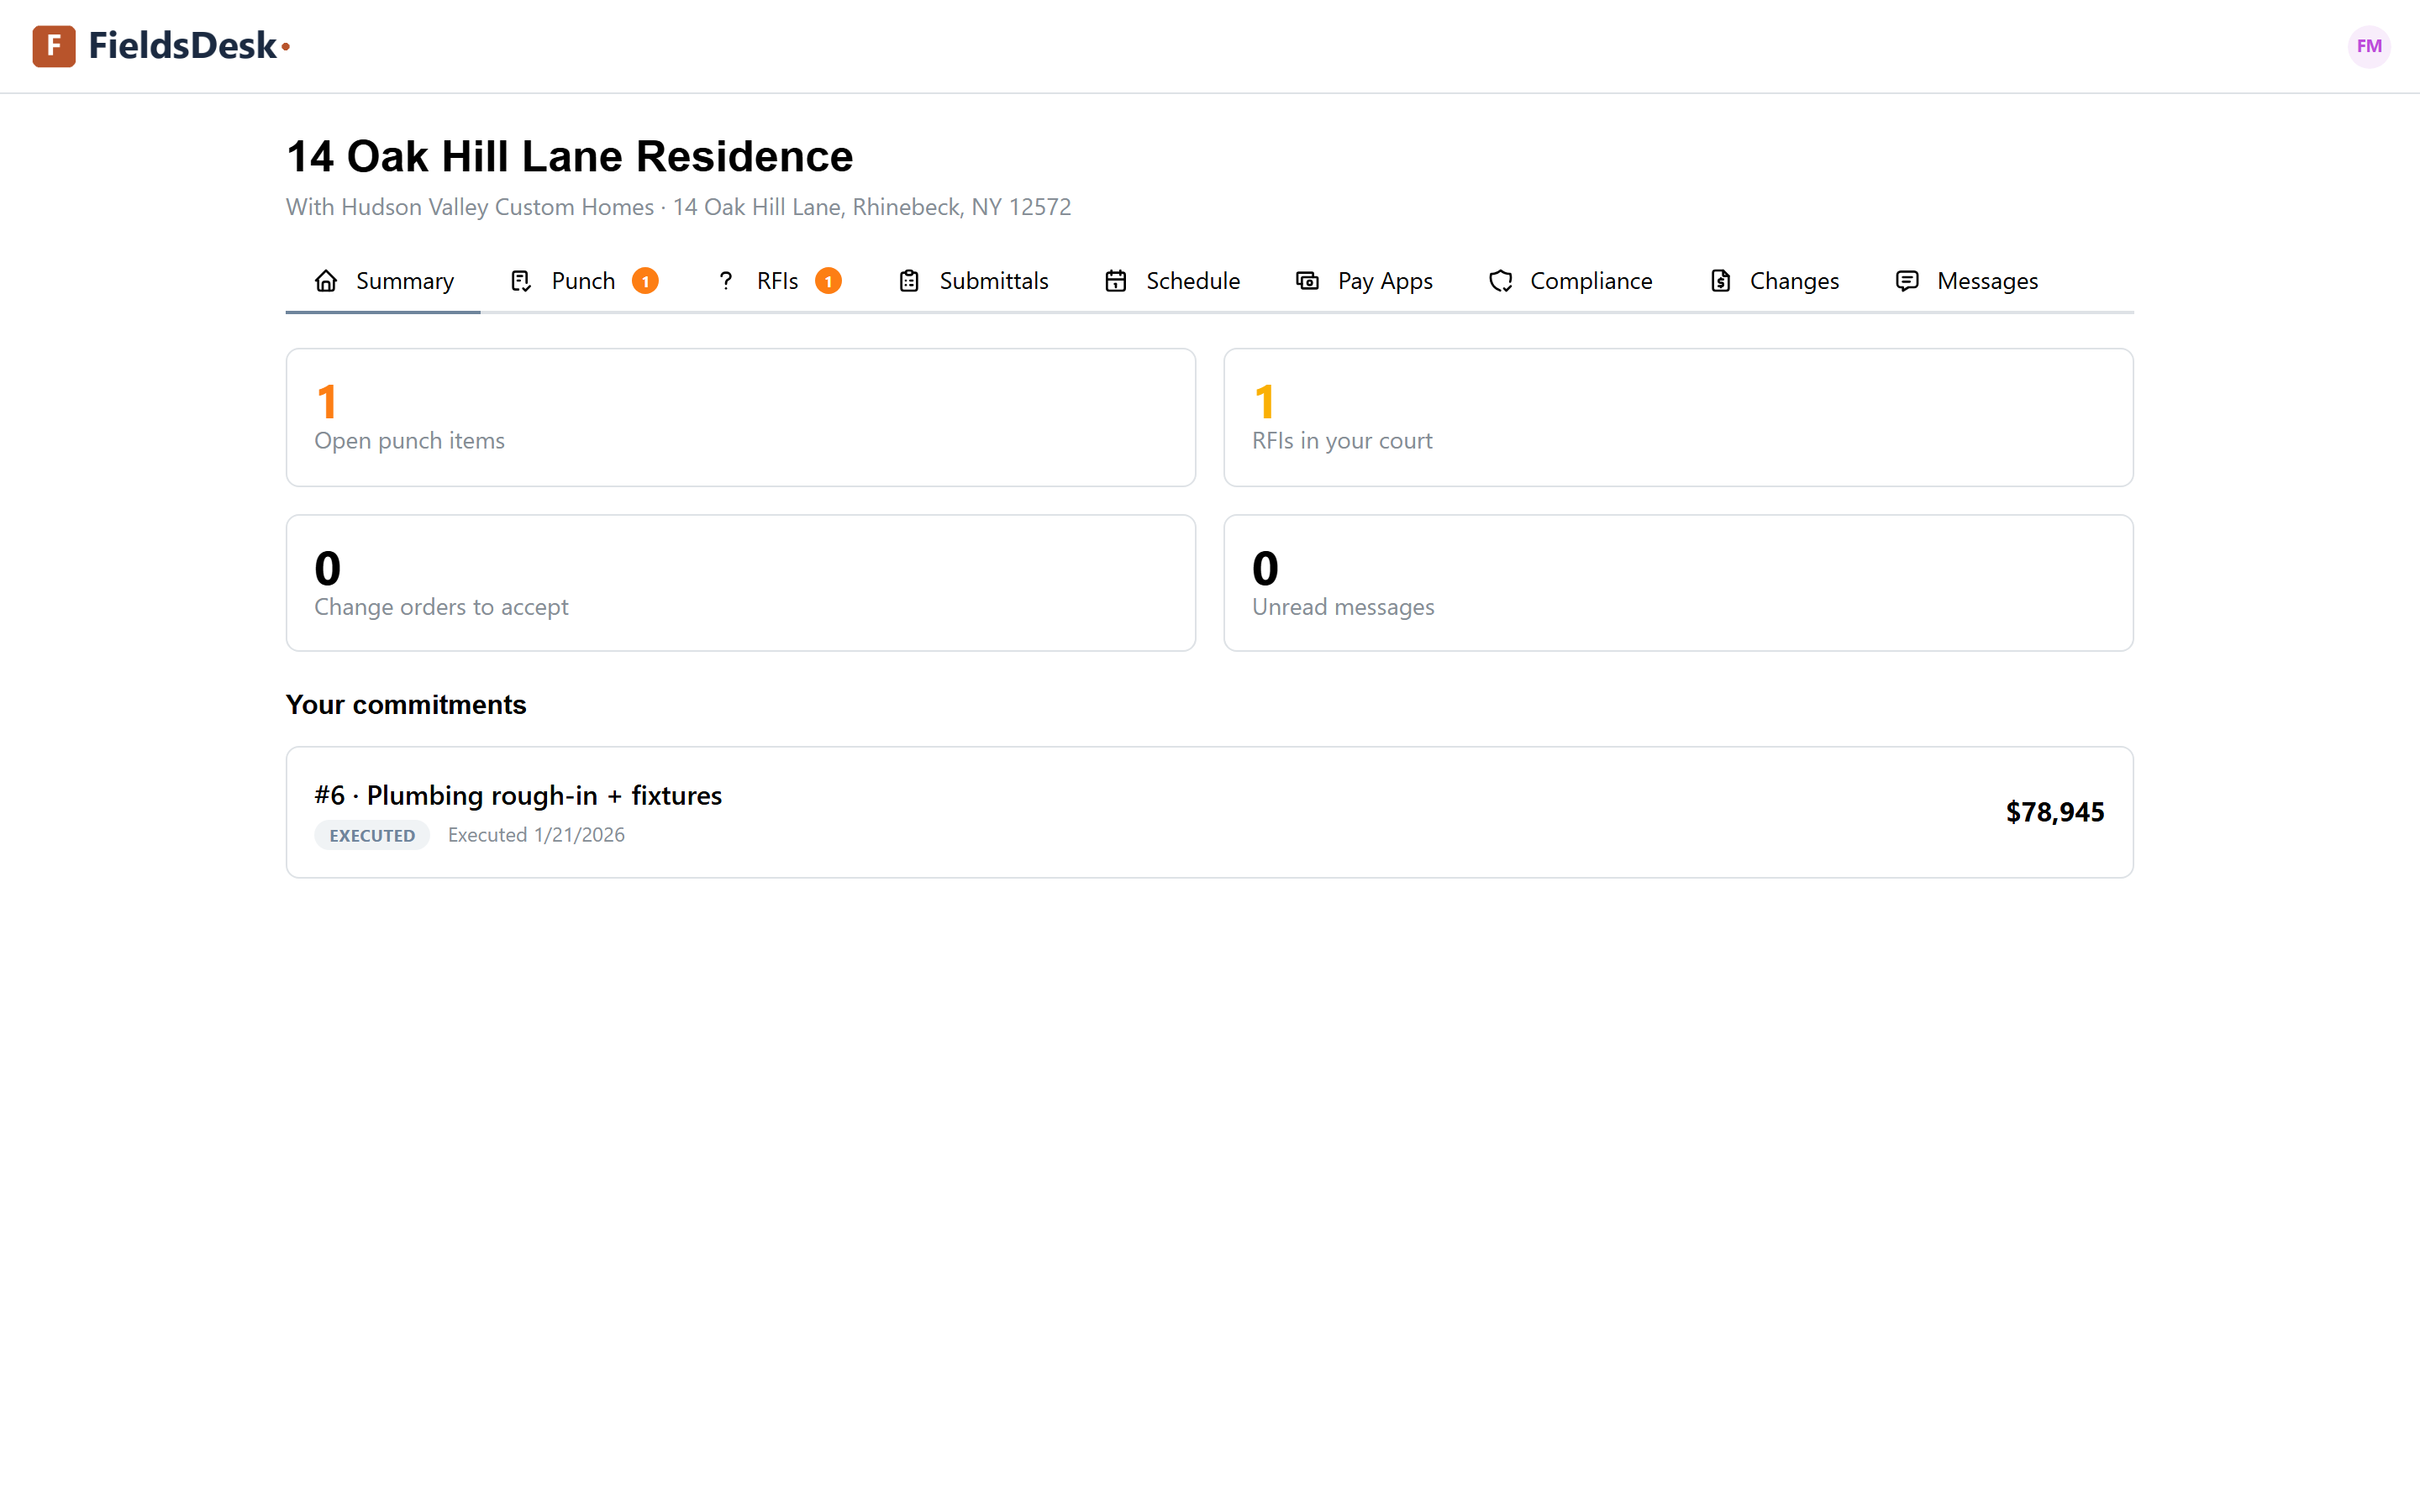Click the Your commitments heading
Screen dimensions: 2420x1512
click(405, 705)
